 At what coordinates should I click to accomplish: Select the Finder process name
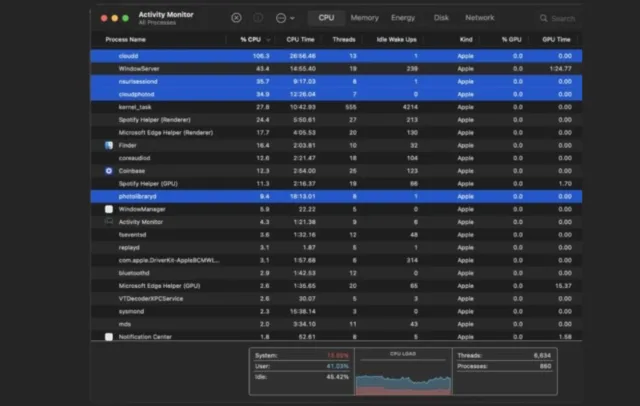127,145
